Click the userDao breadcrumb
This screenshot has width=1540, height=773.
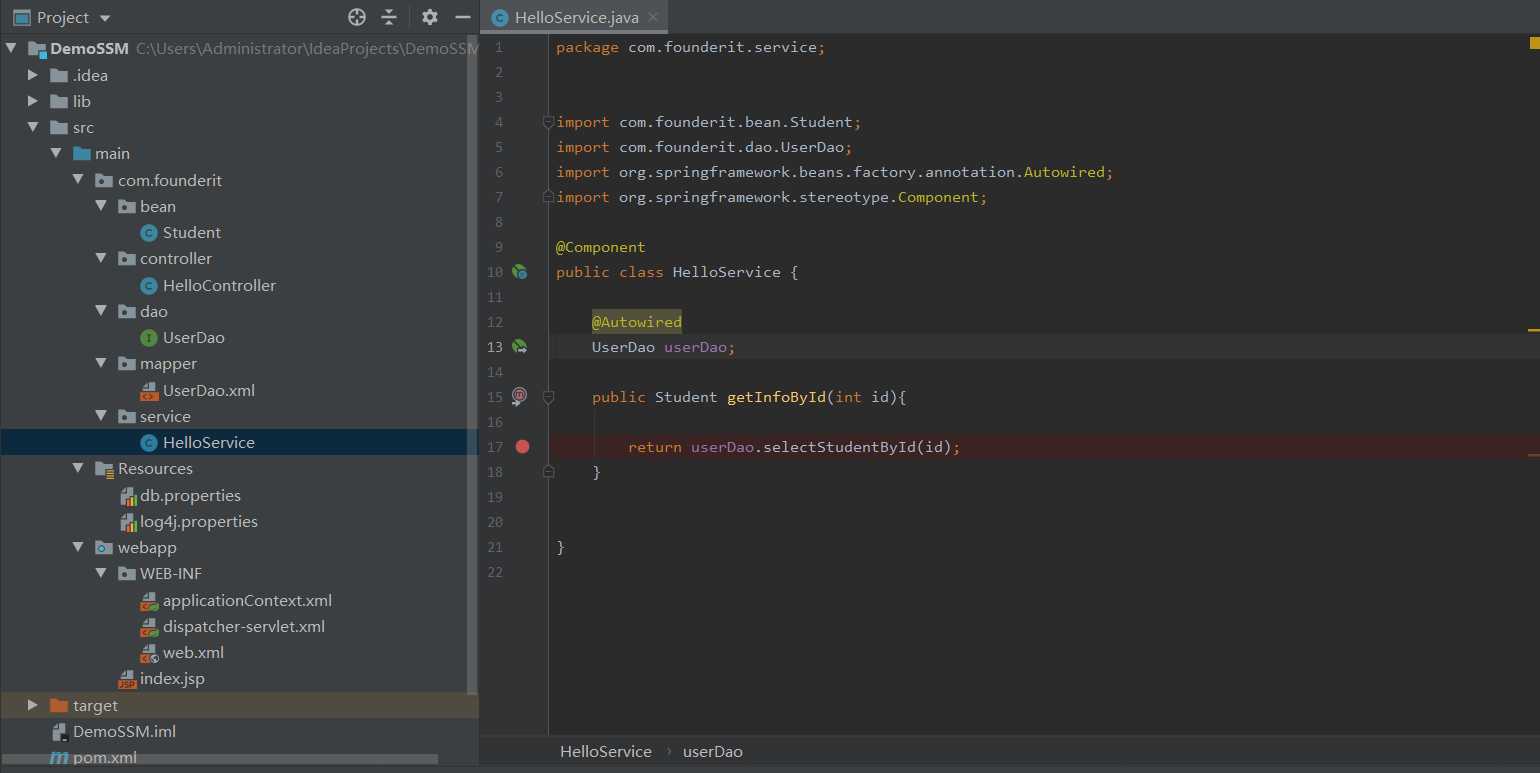[x=712, y=751]
